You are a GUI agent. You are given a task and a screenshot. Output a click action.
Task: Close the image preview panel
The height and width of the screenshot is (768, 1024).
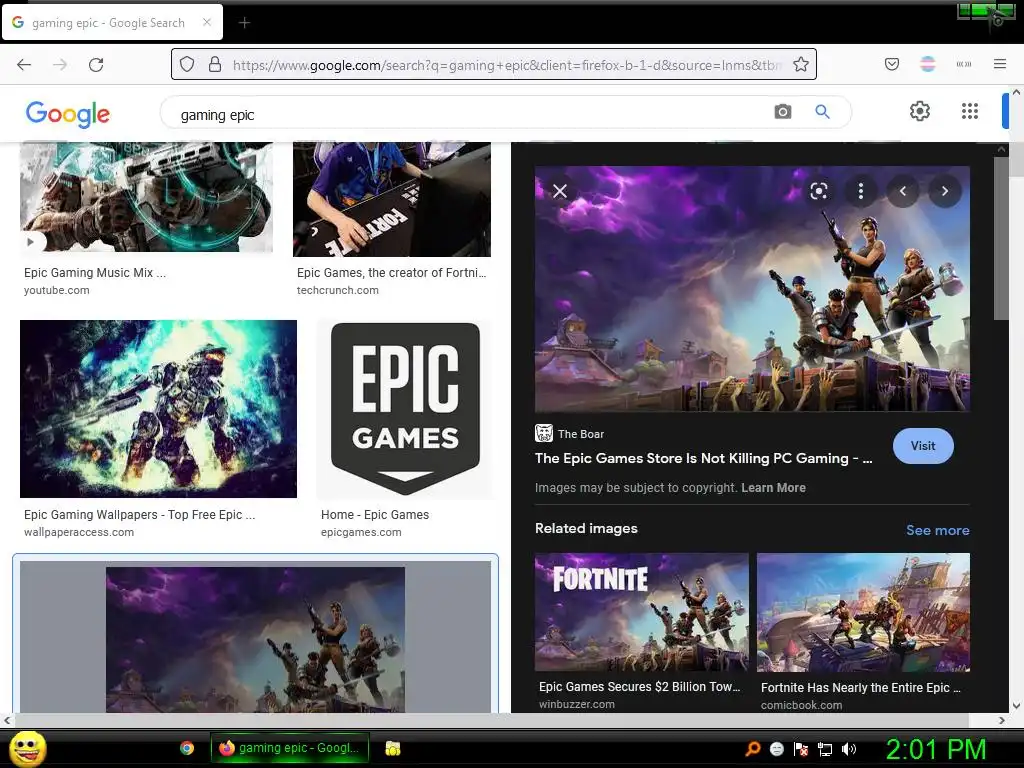pyautogui.click(x=560, y=191)
